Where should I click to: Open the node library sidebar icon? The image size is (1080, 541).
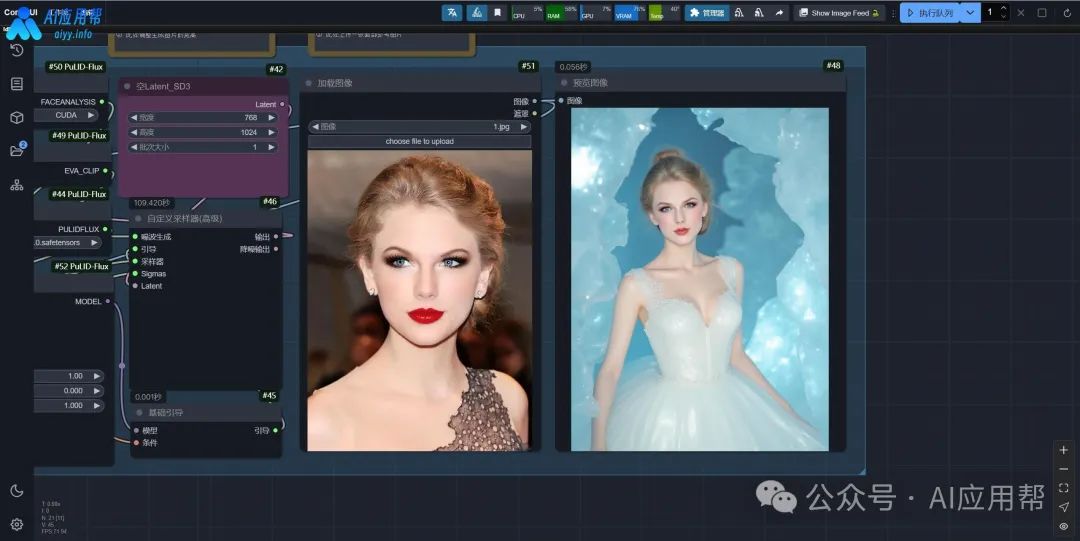[17, 83]
